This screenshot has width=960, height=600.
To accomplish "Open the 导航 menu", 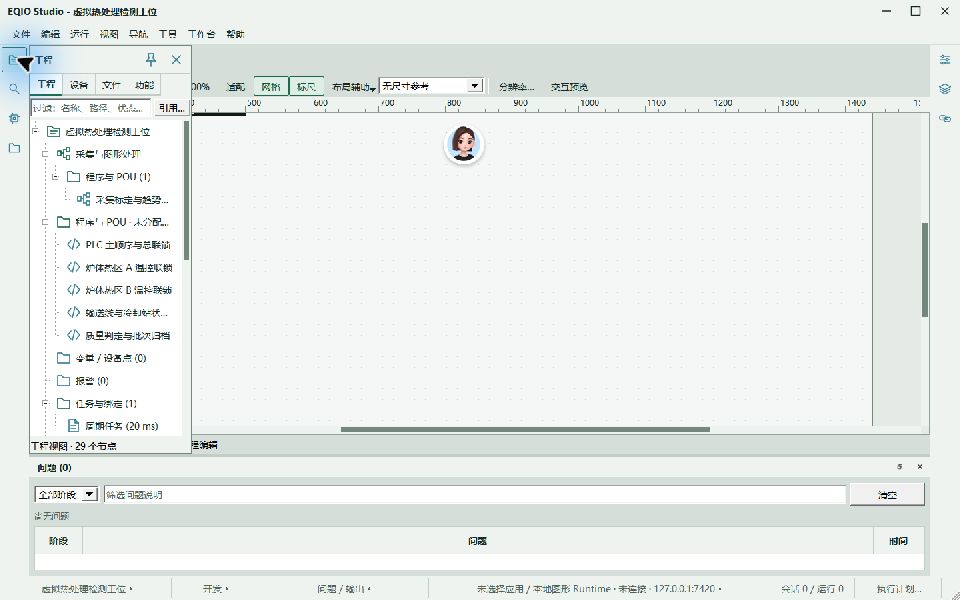I will point(138,34).
